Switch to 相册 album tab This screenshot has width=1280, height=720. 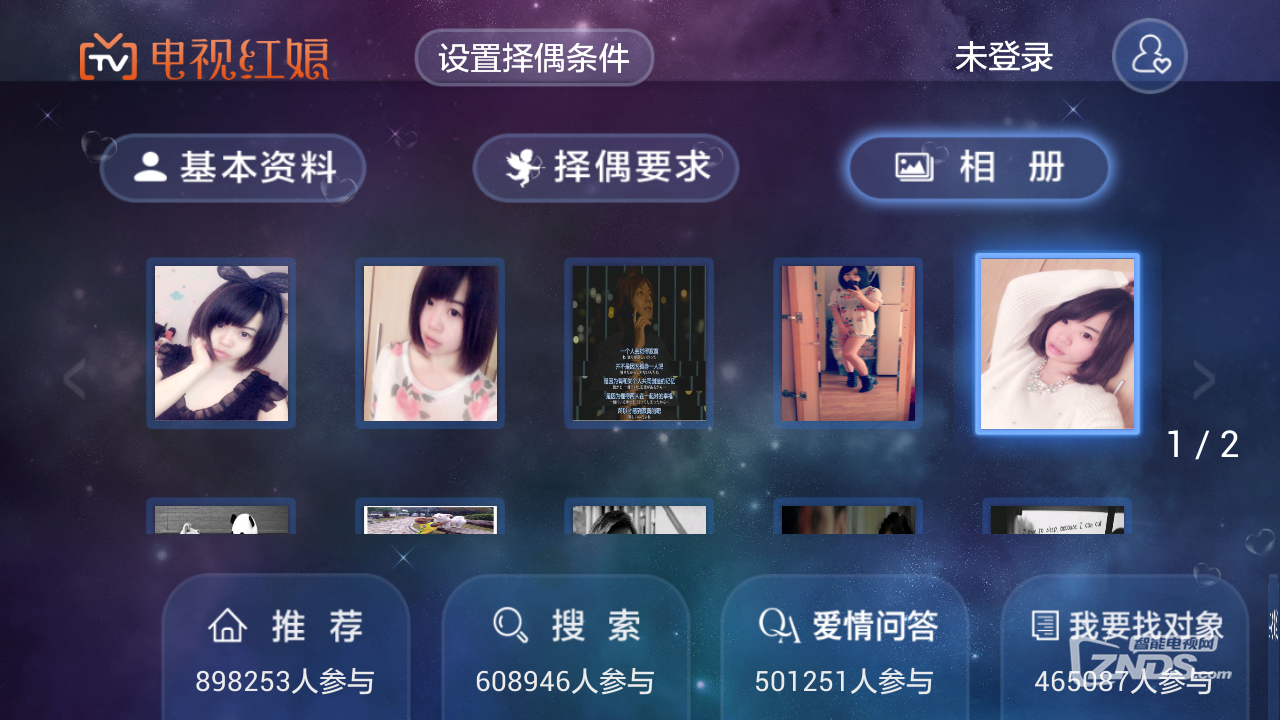(x=979, y=168)
